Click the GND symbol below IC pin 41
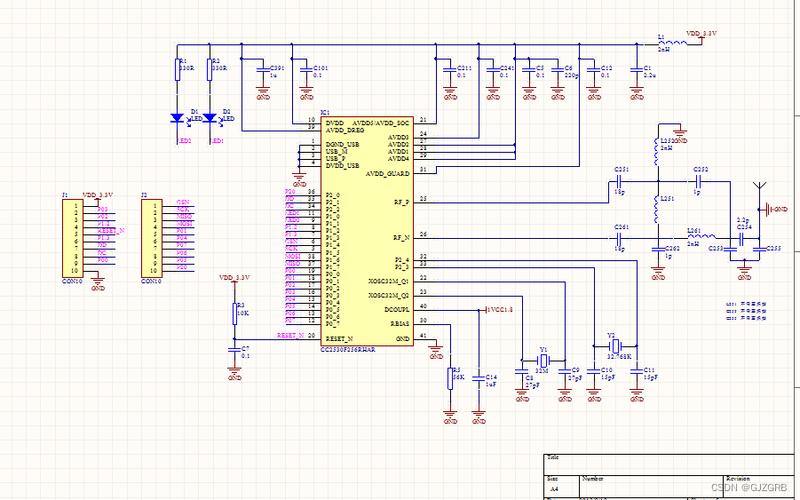Screen dimensions: 800x500 (x=435, y=352)
